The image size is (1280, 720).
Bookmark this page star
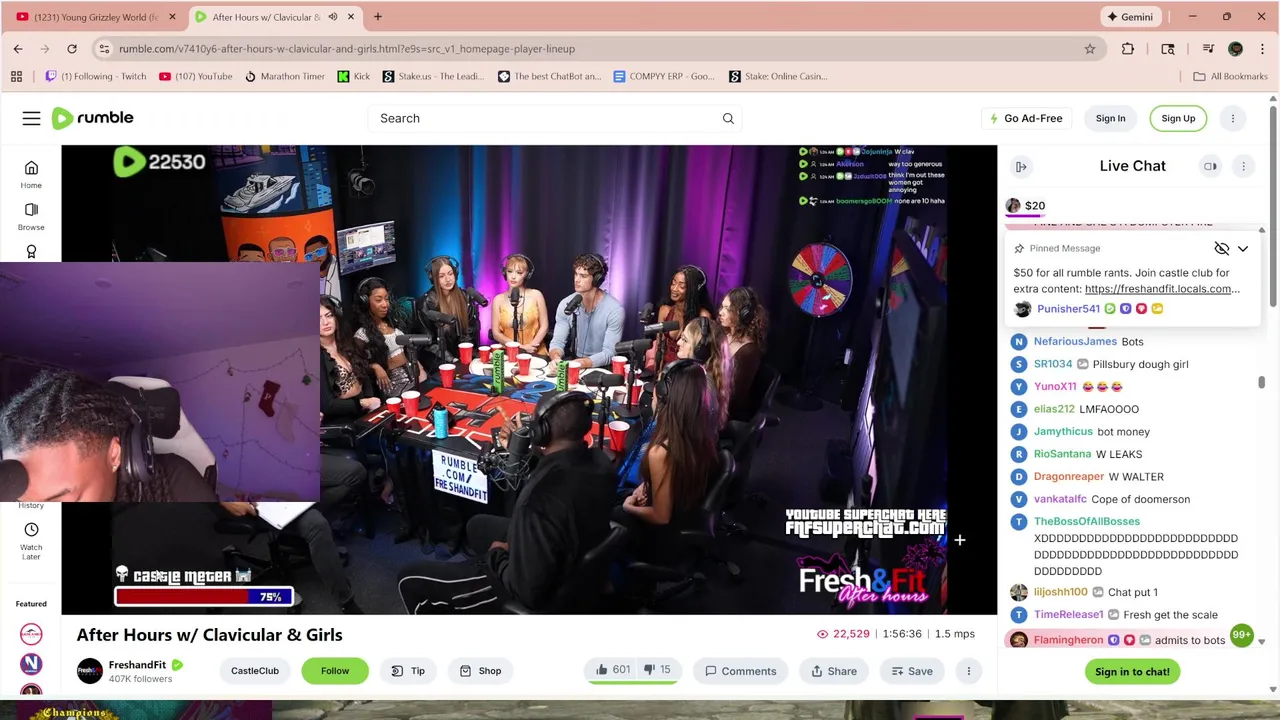[x=1089, y=49]
